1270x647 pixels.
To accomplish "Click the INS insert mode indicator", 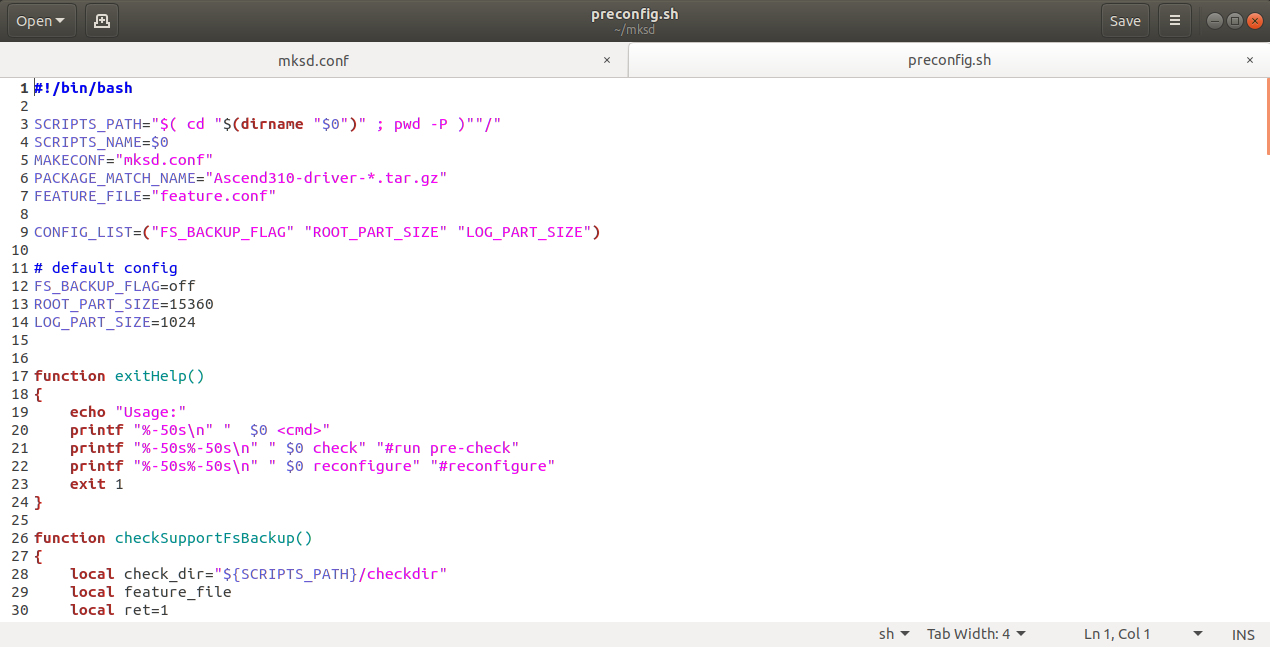I will [1243, 634].
